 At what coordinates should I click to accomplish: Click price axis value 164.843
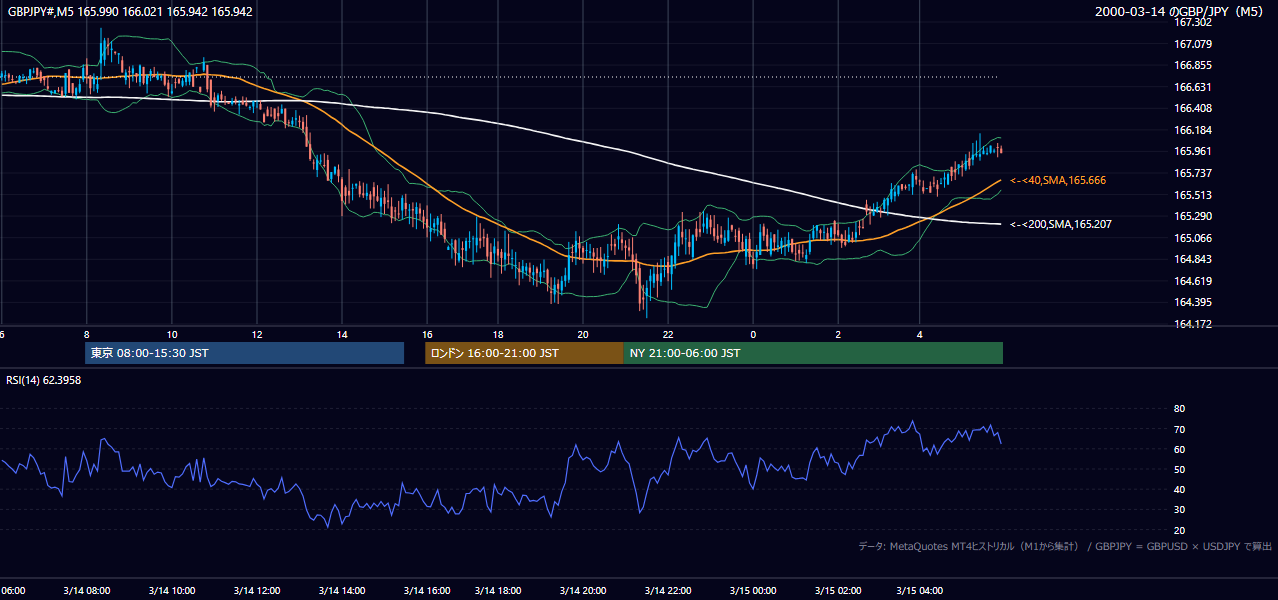coord(1192,259)
